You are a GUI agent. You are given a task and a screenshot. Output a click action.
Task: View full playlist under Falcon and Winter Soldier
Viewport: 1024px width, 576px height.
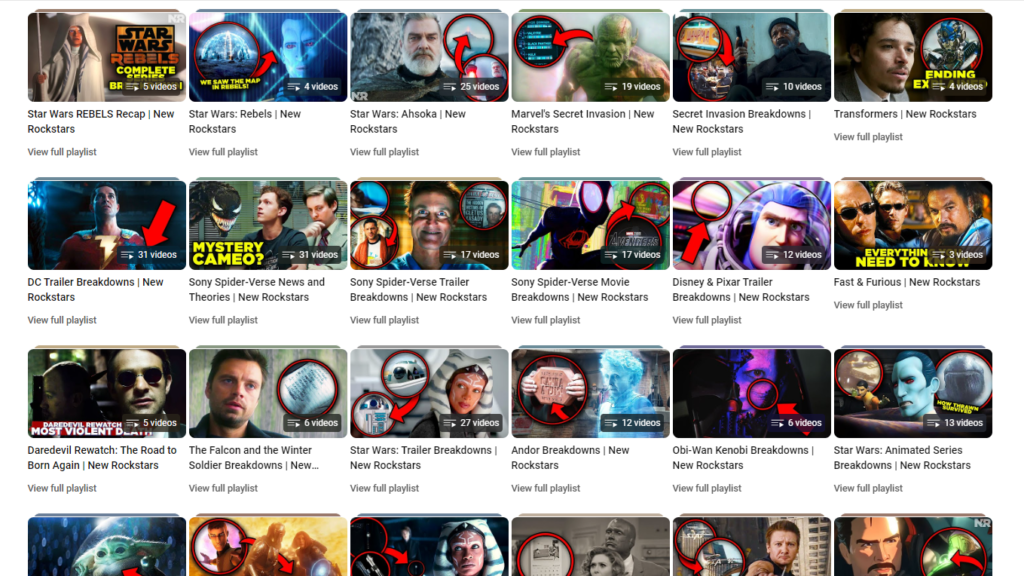[223, 488]
